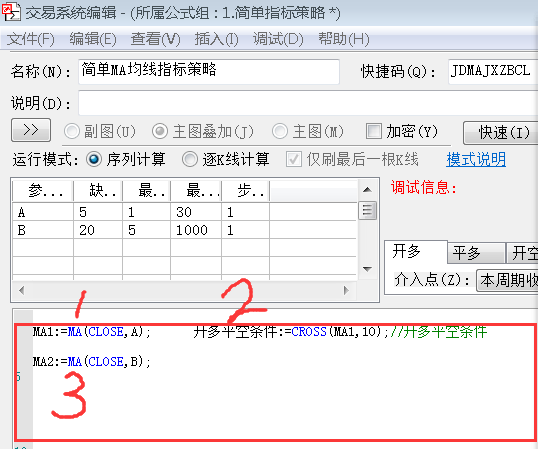Click the vertical scrollbar thumb in parameter table
This screenshot has height=449, width=538.
click(367, 210)
